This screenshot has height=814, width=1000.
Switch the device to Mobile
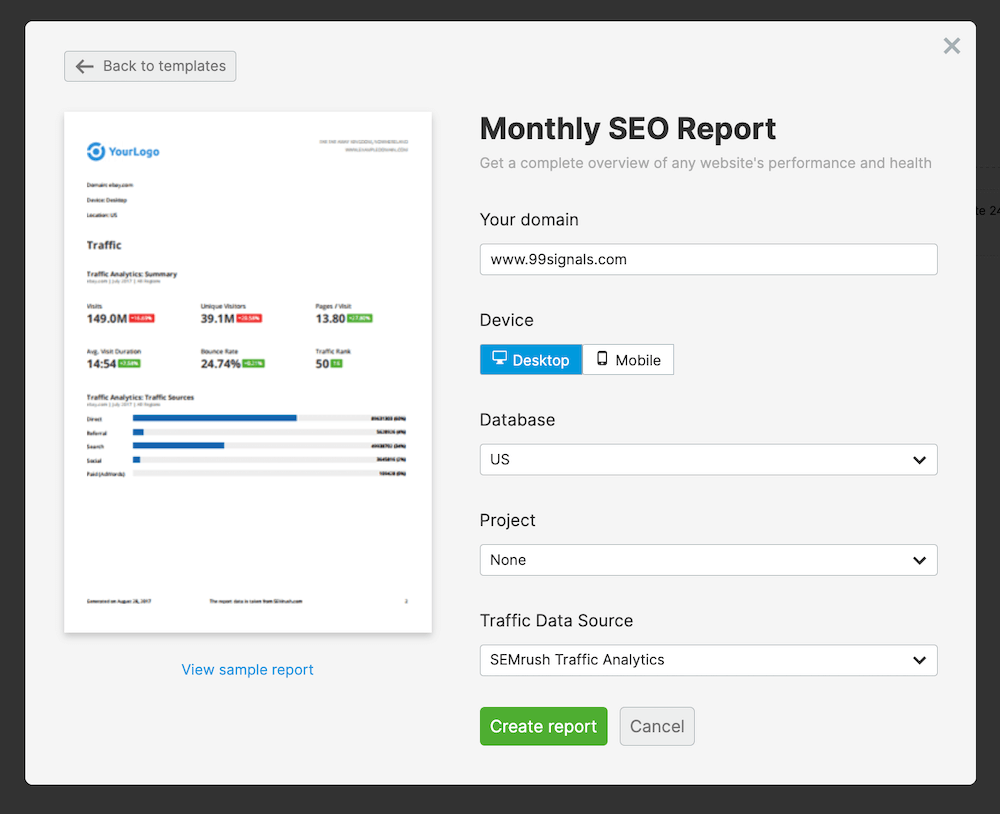click(x=628, y=360)
